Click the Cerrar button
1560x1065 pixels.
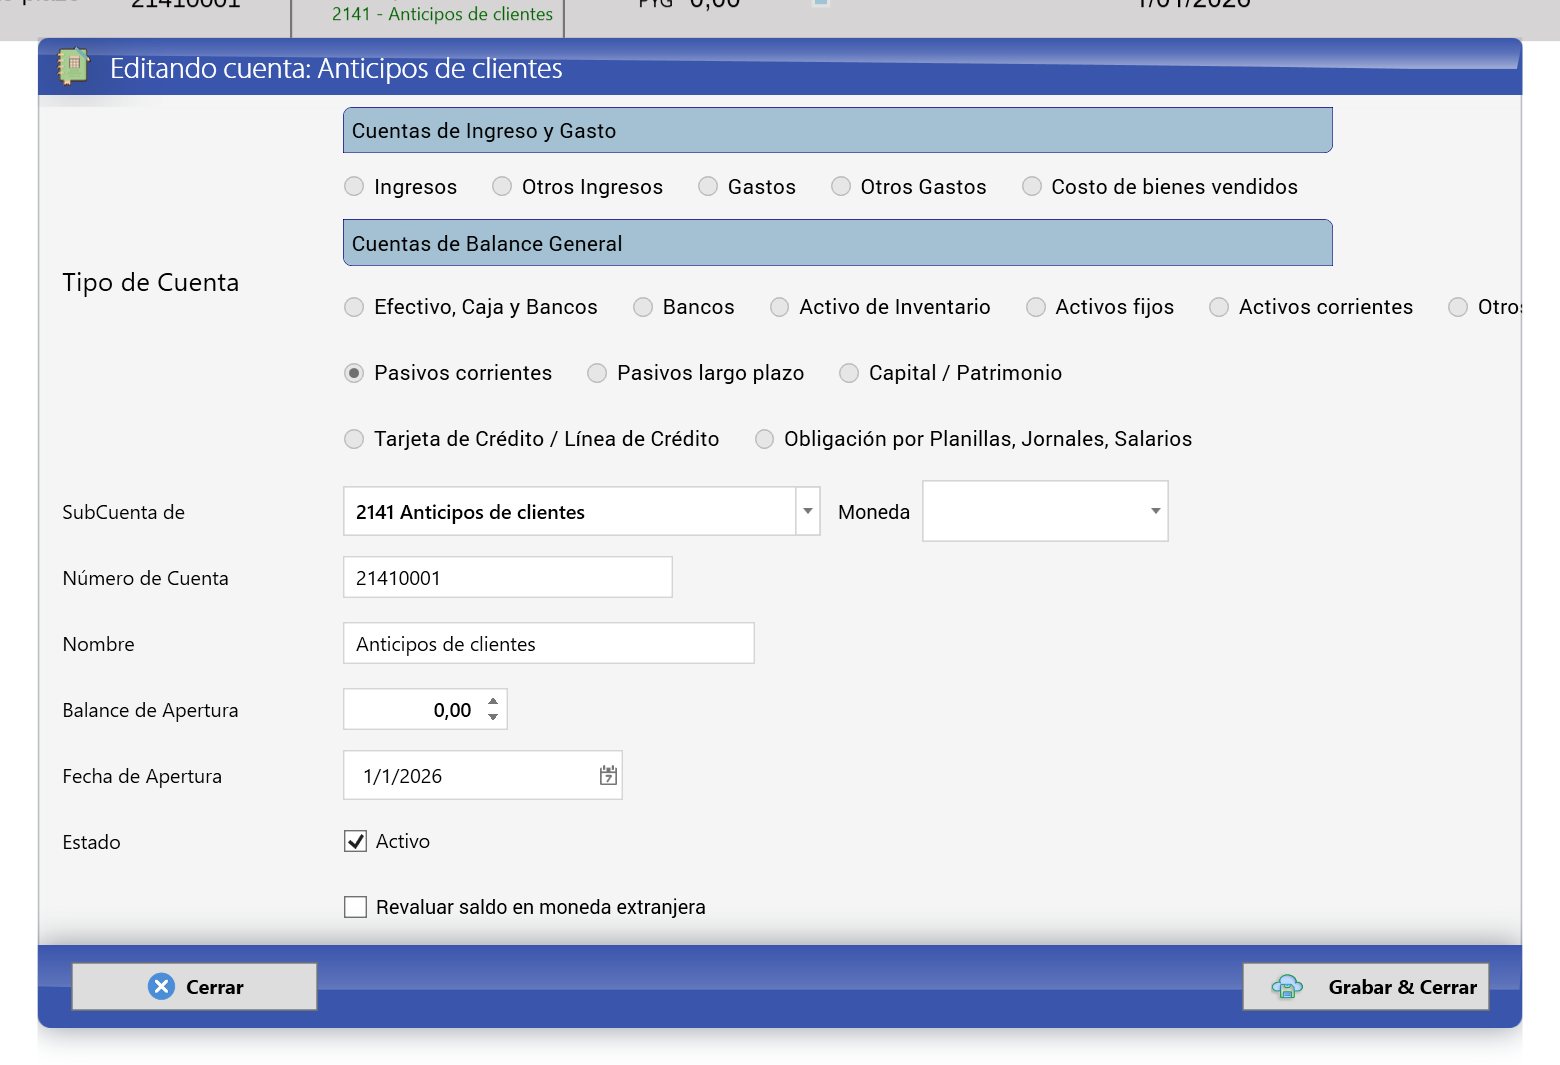click(x=194, y=987)
